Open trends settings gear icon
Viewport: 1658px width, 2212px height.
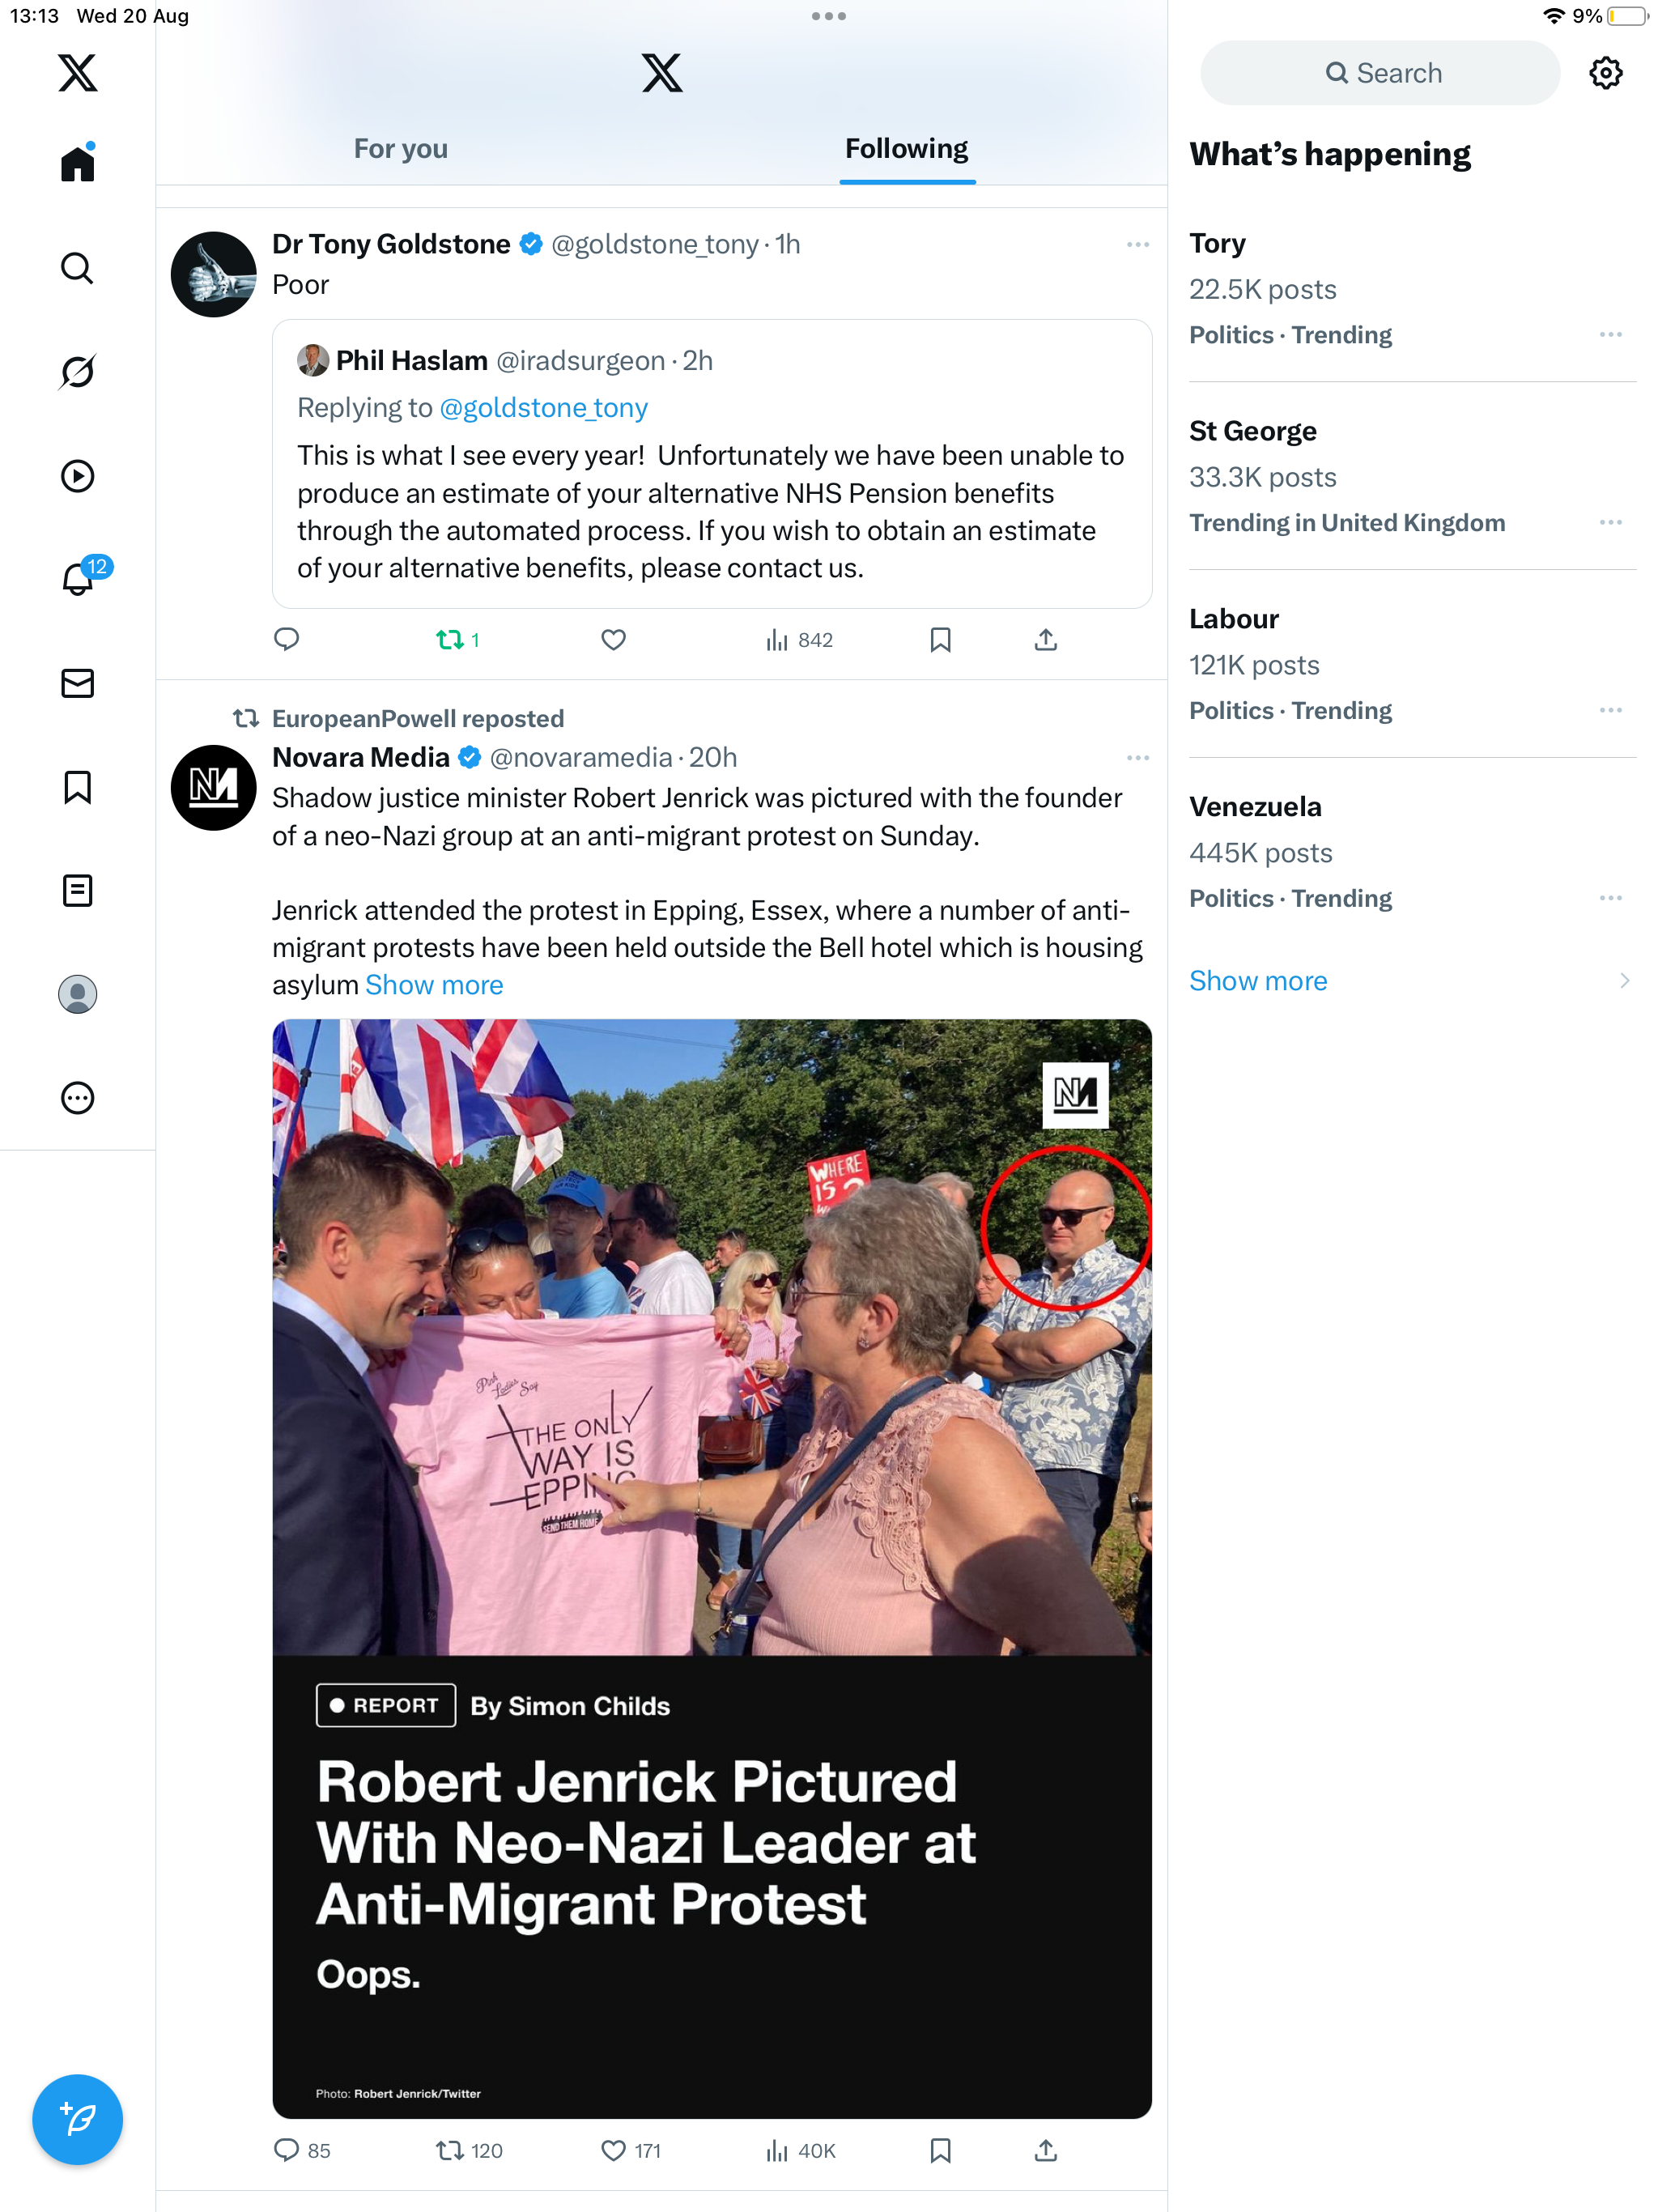(1605, 73)
